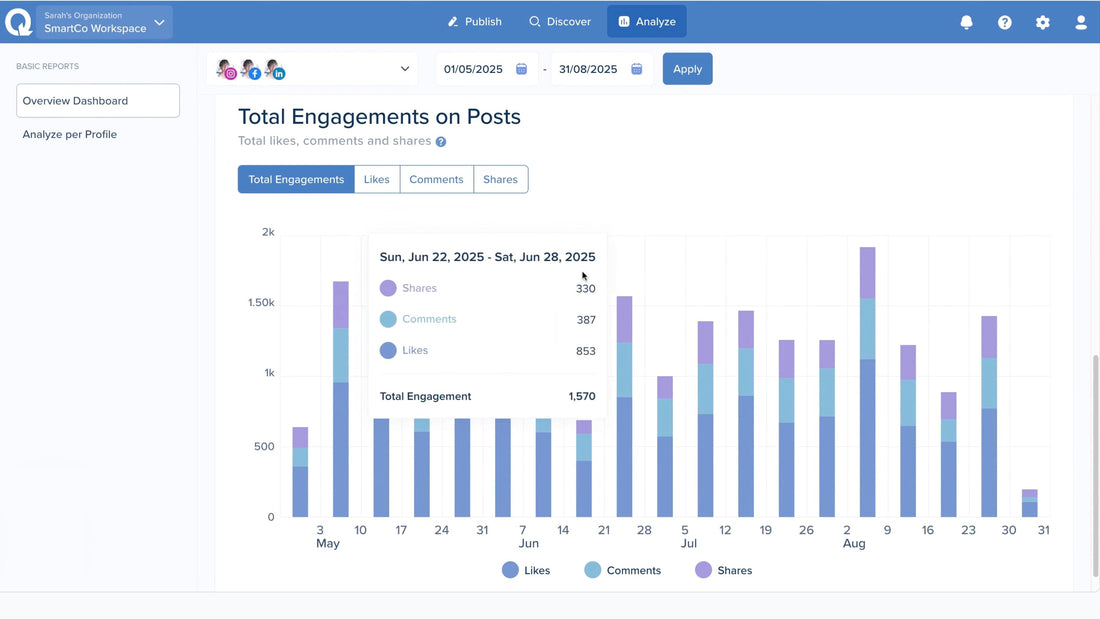Image resolution: width=1100 pixels, height=619 pixels.
Task: Open the SmartCo Workspace switcher dropdown
Action: click(x=105, y=22)
